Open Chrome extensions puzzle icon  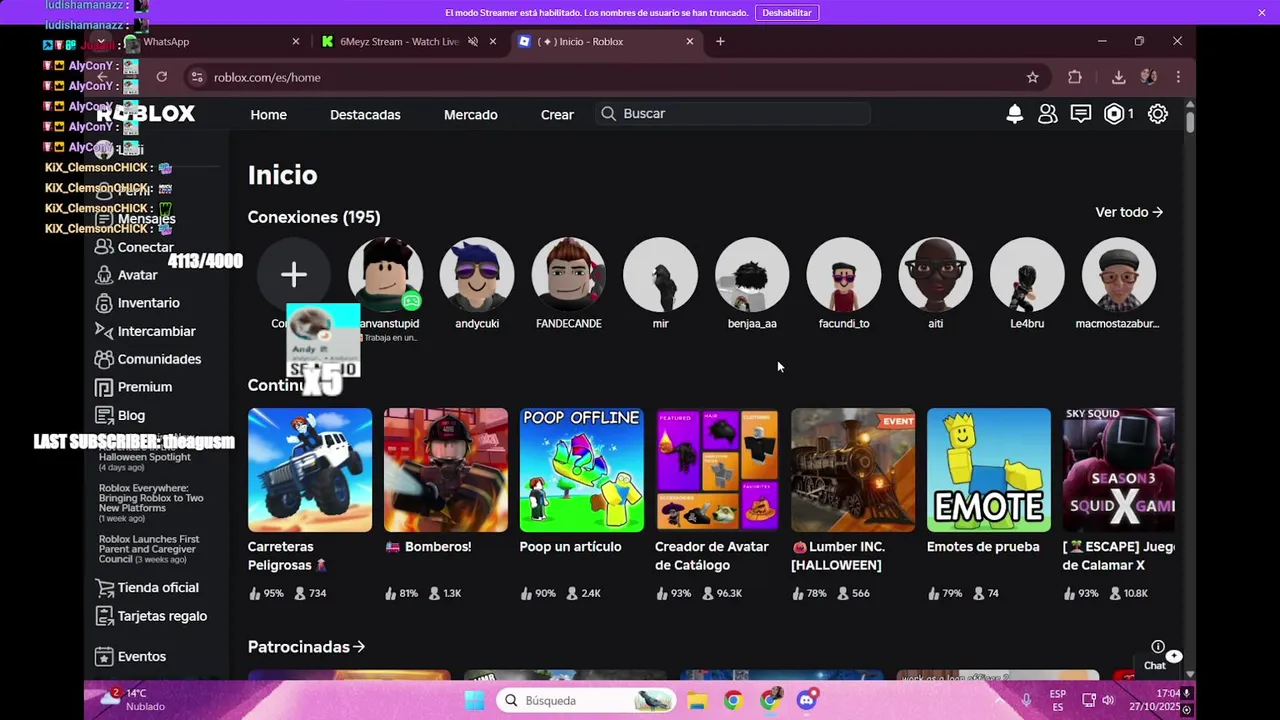pyautogui.click(x=1075, y=77)
